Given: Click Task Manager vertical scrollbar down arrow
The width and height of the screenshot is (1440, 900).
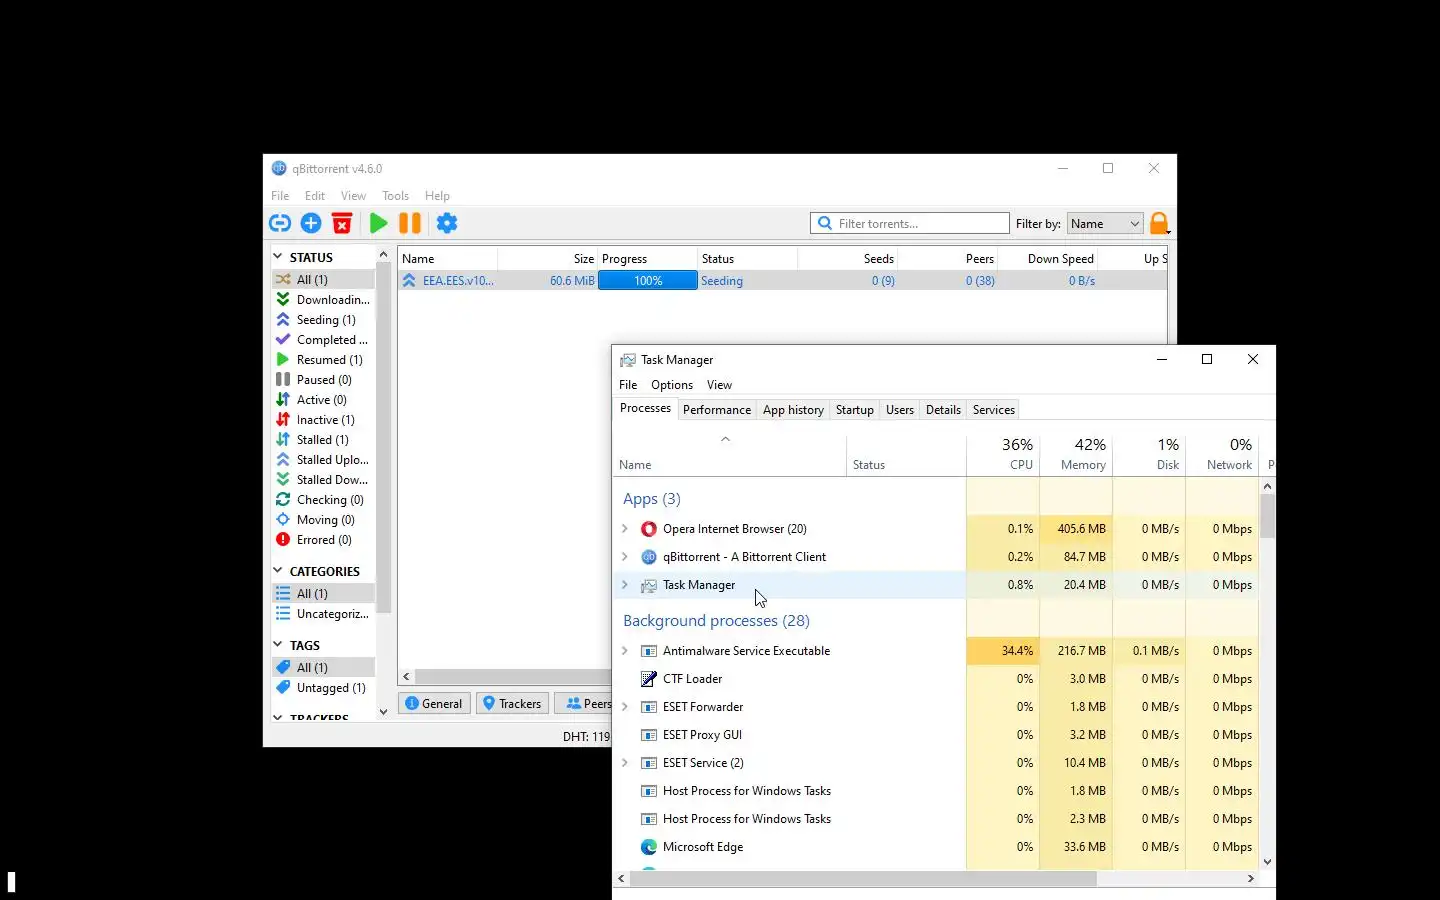Looking at the screenshot, I should point(1267,861).
